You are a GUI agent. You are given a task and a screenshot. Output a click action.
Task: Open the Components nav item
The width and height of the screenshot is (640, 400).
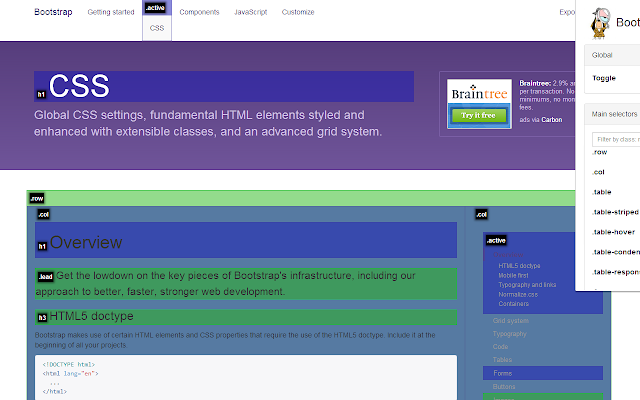point(199,12)
